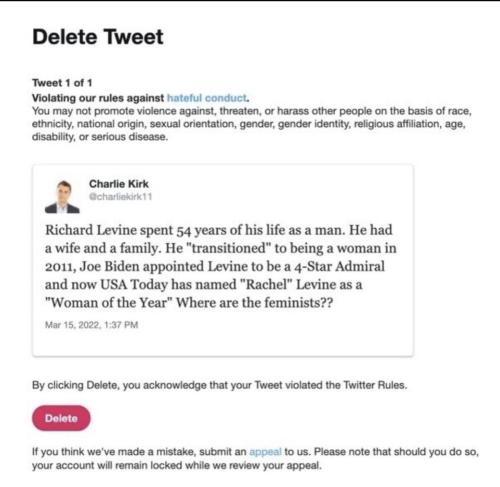Click the 'If you think we've made a mistake' text
The image size is (500, 487).
139,452
